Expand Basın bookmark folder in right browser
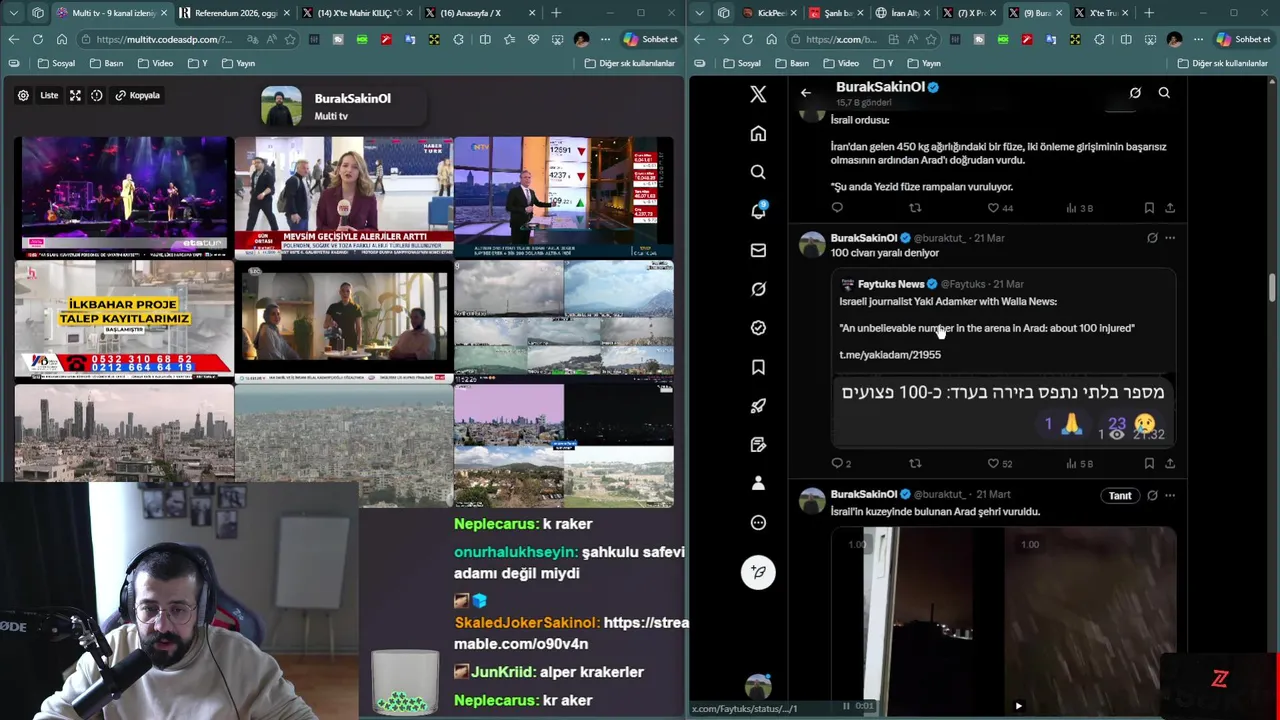This screenshot has width=1280, height=720. 791,63
